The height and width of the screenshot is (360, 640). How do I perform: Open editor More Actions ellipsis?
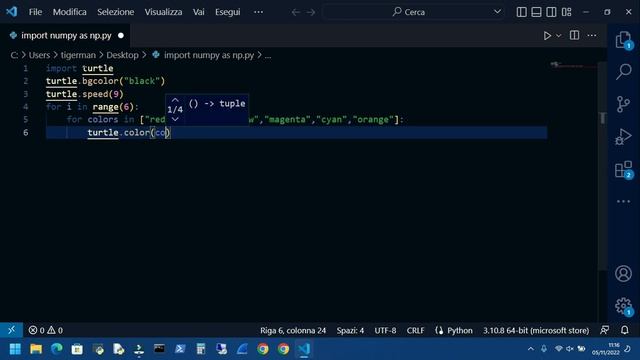tap(592, 36)
